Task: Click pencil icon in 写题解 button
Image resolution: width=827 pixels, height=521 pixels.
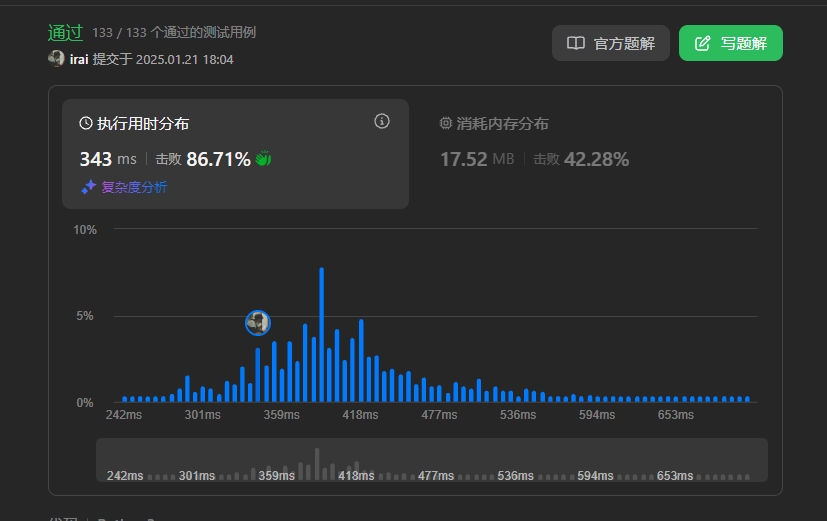Action: (702, 43)
